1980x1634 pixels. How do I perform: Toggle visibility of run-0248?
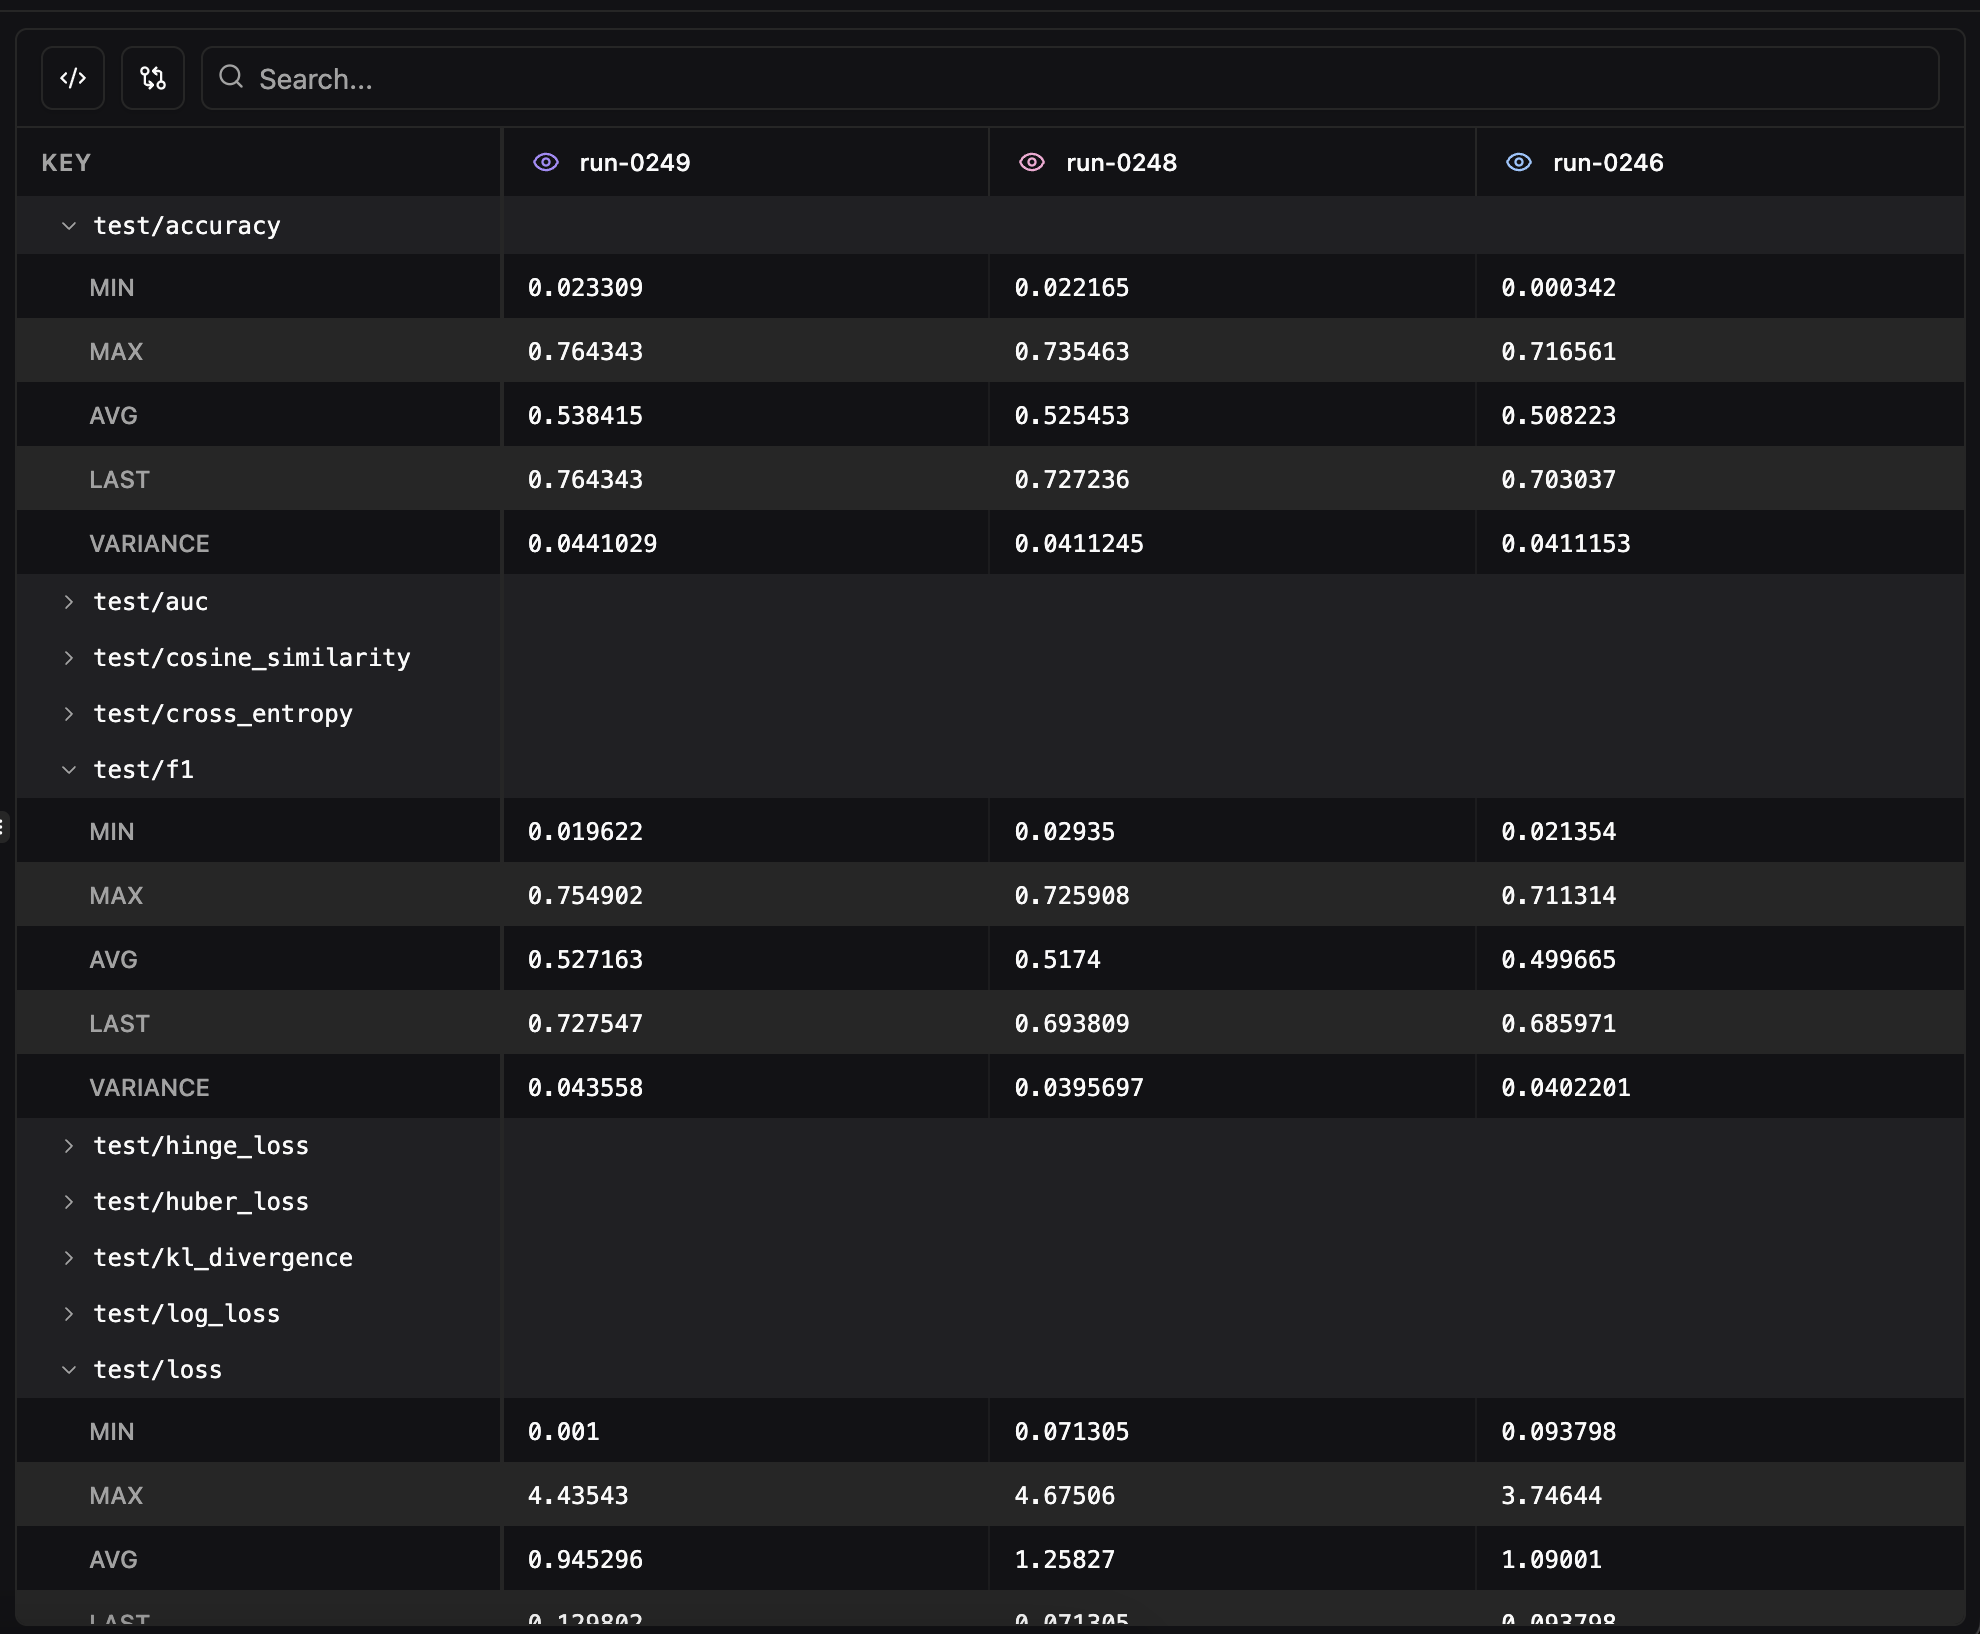tap(1032, 162)
